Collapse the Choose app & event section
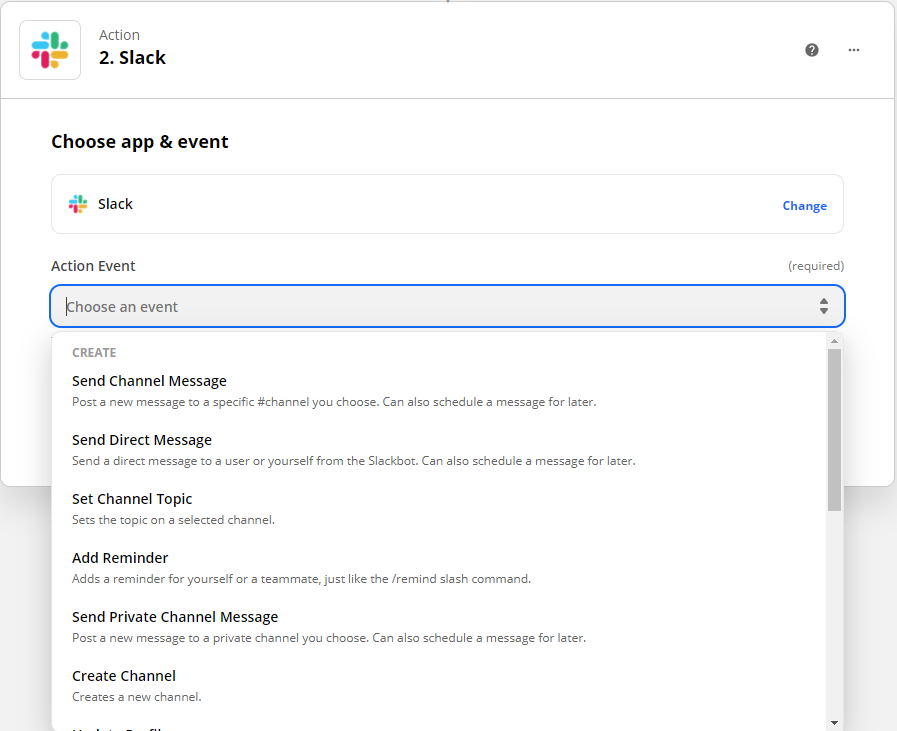 click(x=140, y=142)
